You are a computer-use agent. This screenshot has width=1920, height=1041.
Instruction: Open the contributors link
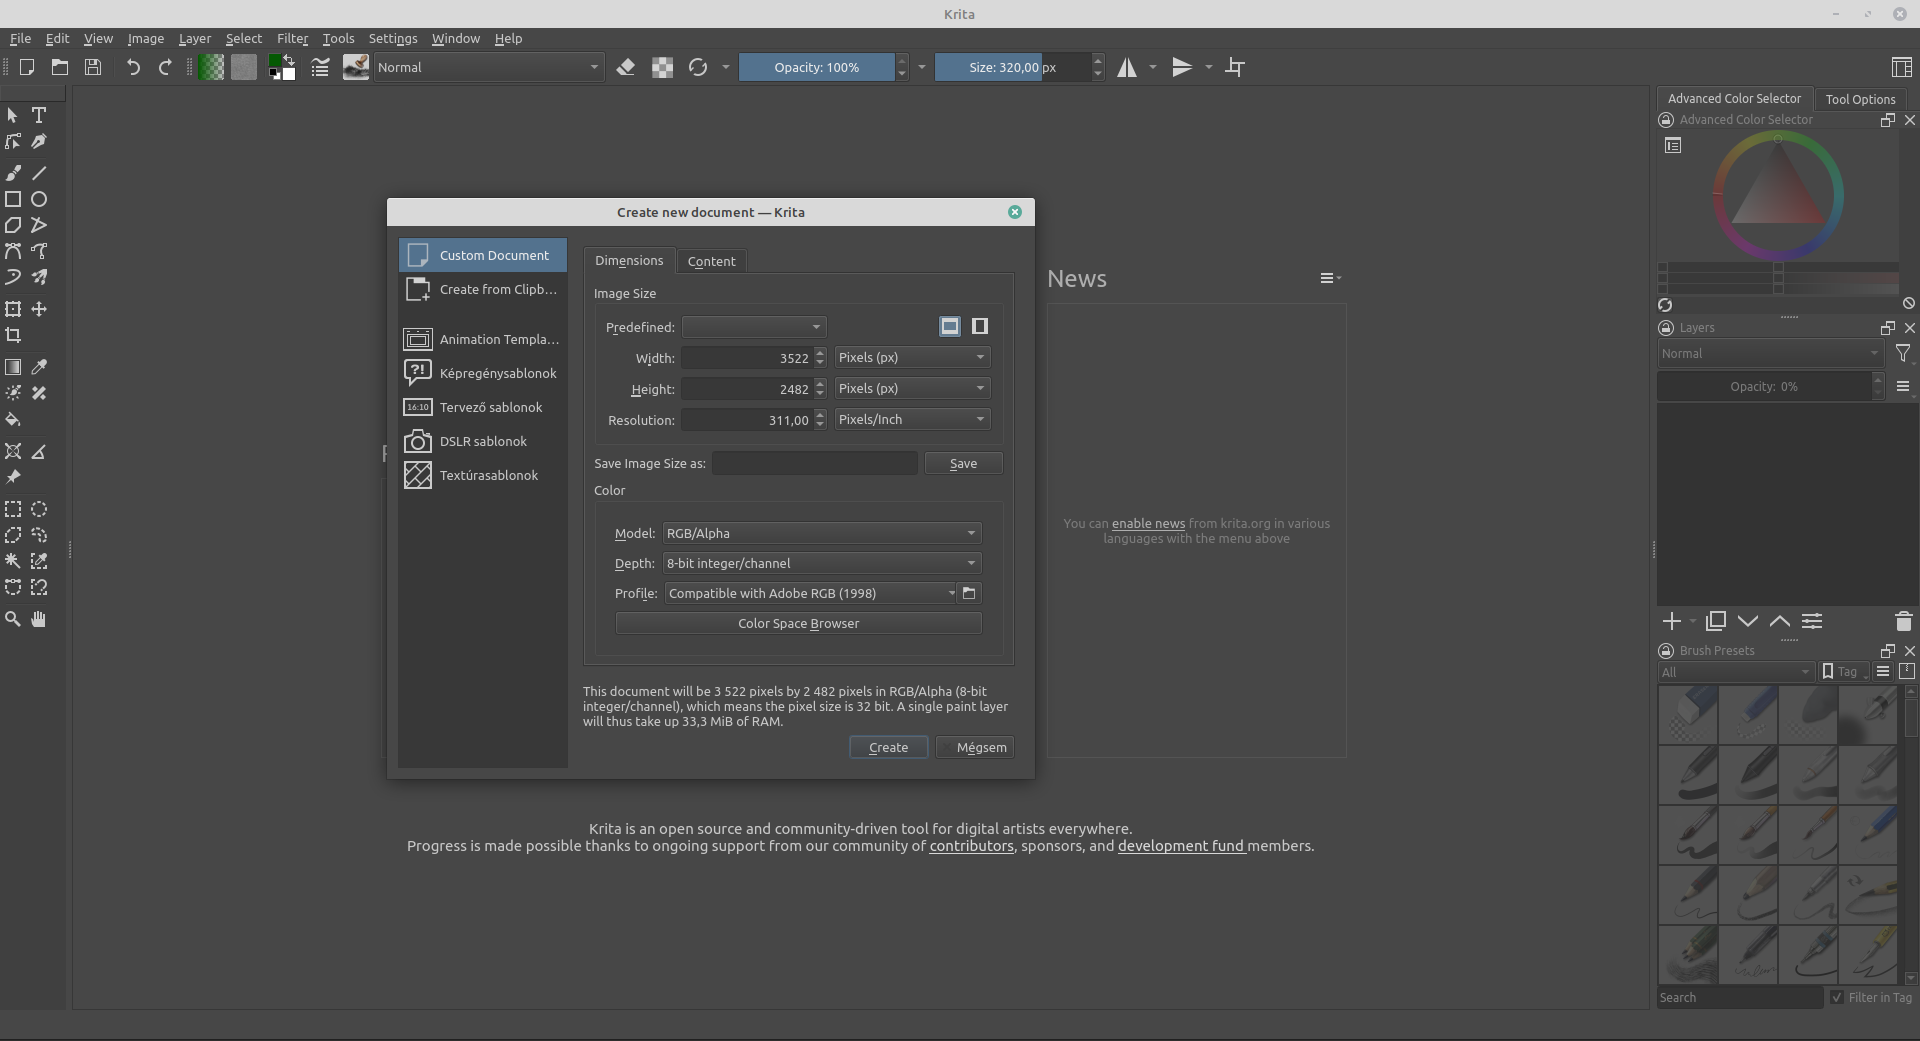[971, 846]
